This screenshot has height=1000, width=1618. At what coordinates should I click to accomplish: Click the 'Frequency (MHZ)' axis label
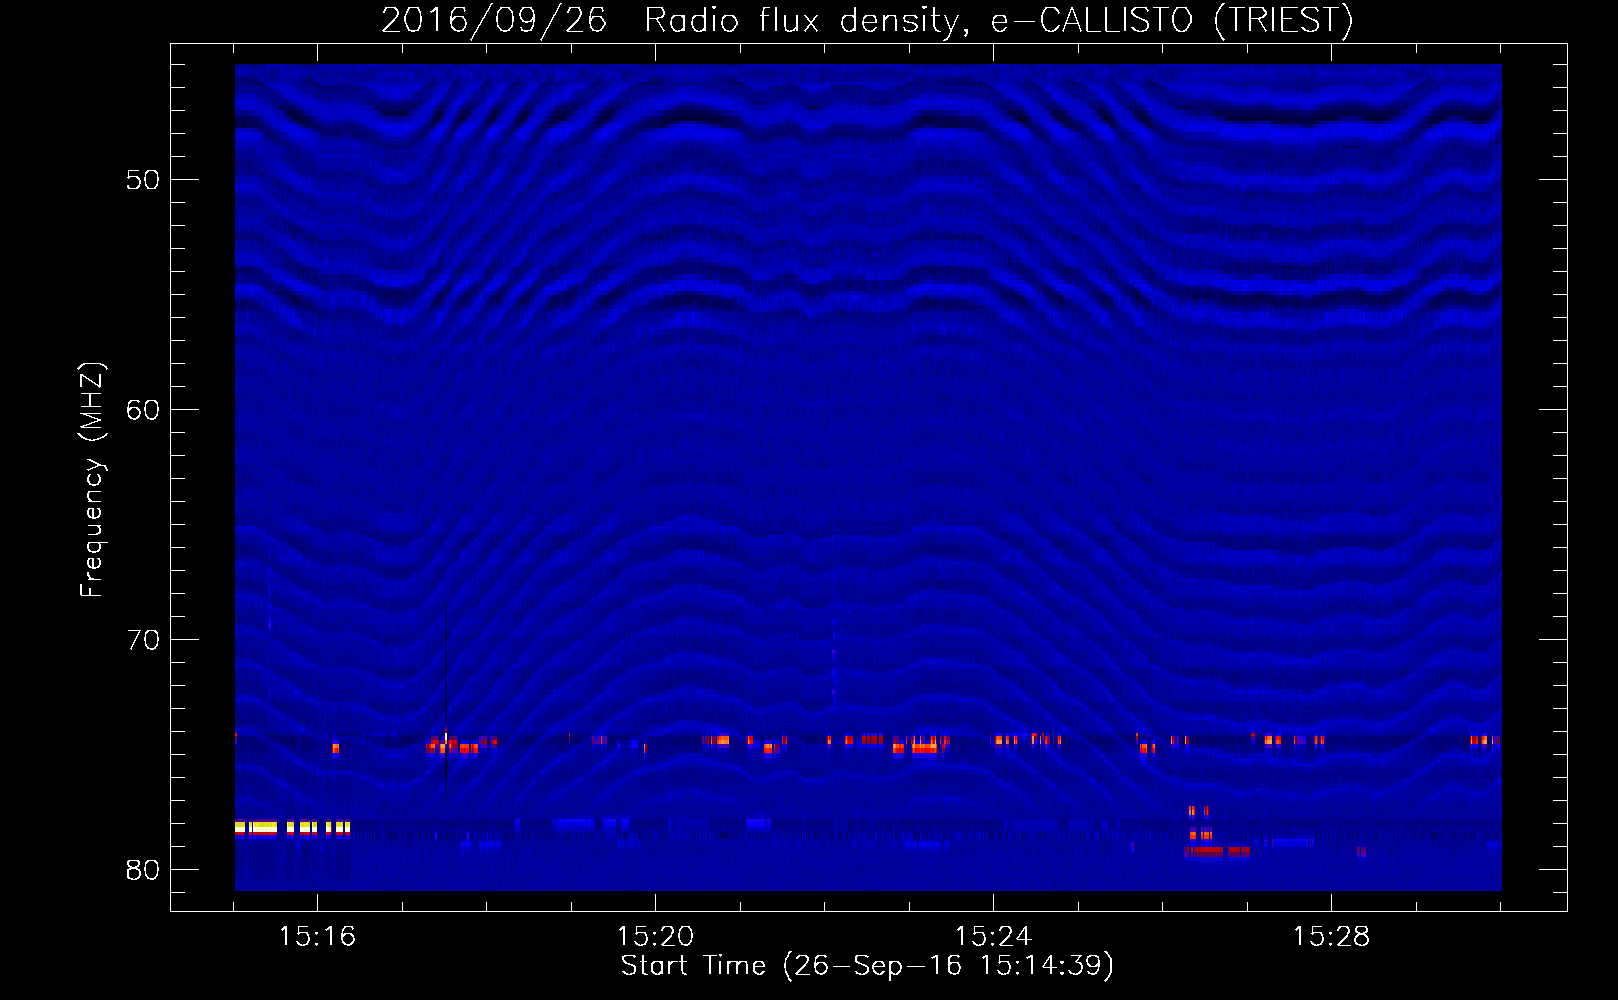coord(92,480)
